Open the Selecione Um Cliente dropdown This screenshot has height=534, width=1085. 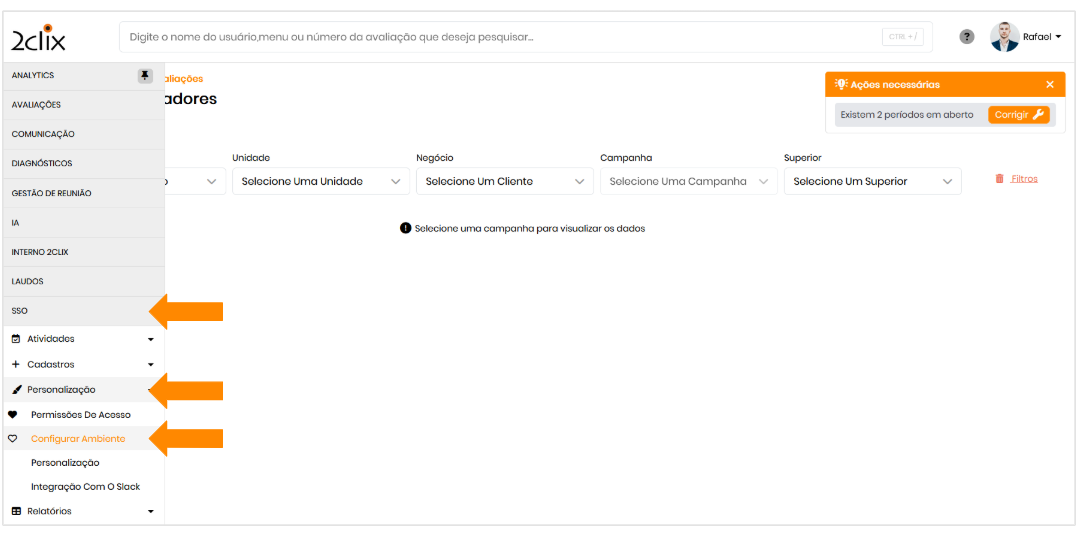pyautogui.click(x=504, y=181)
